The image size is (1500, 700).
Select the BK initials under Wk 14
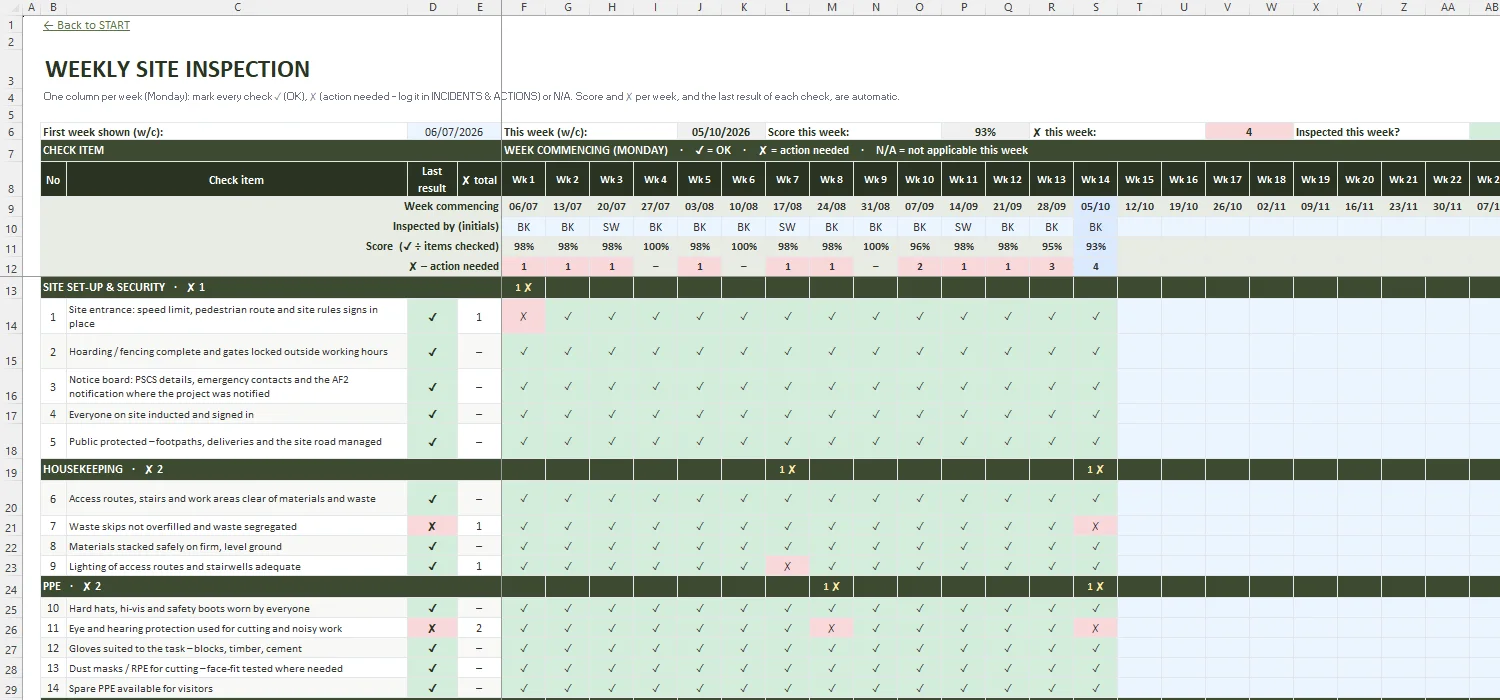coord(1096,227)
